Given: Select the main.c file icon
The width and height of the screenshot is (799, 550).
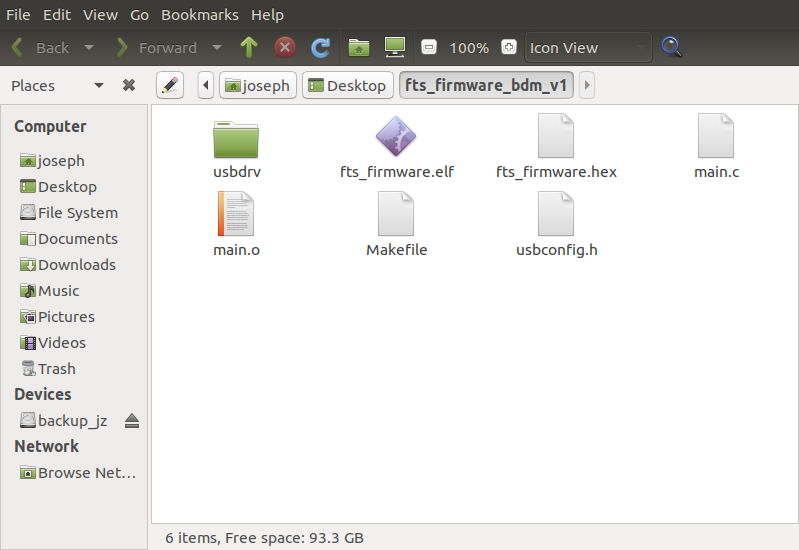Looking at the screenshot, I should (716, 136).
